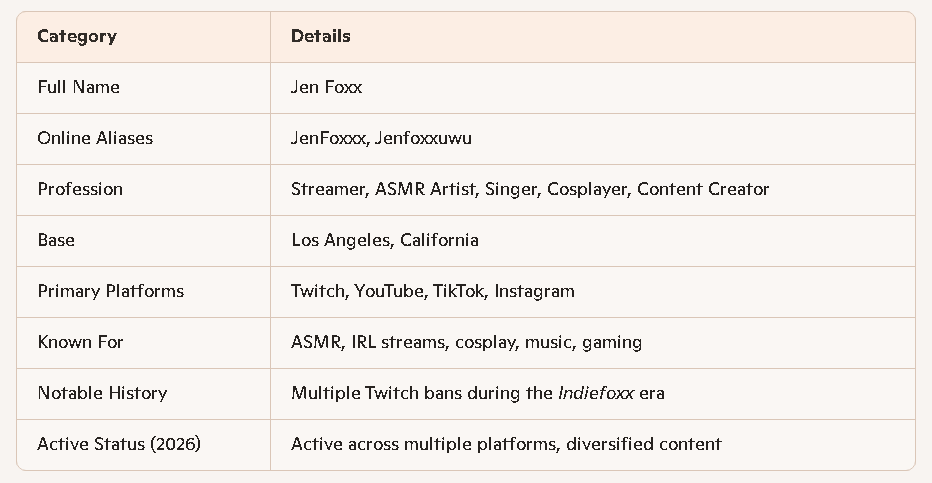Screen dimensions: 932x483
Task: Select the Notable History row label
Action: (x=102, y=393)
